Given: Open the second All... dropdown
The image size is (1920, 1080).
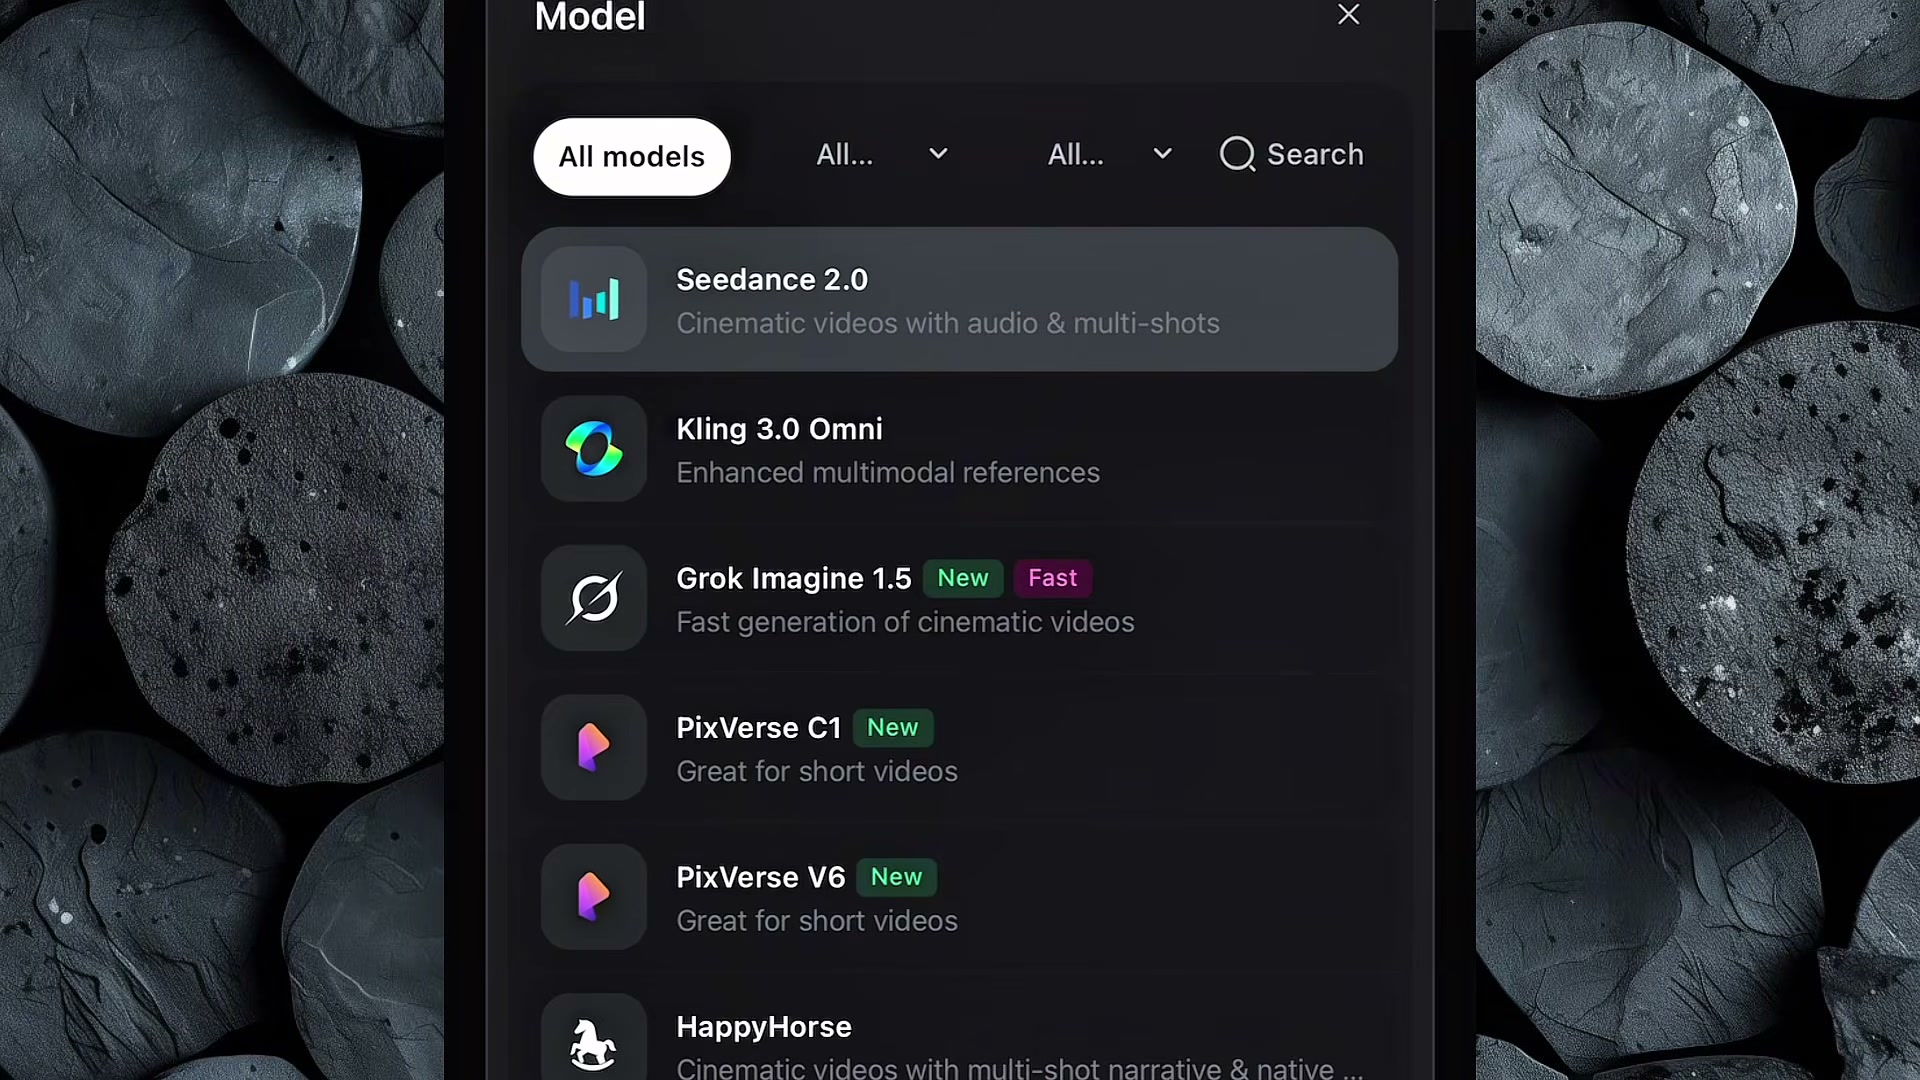Looking at the screenshot, I should click(1110, 155).
